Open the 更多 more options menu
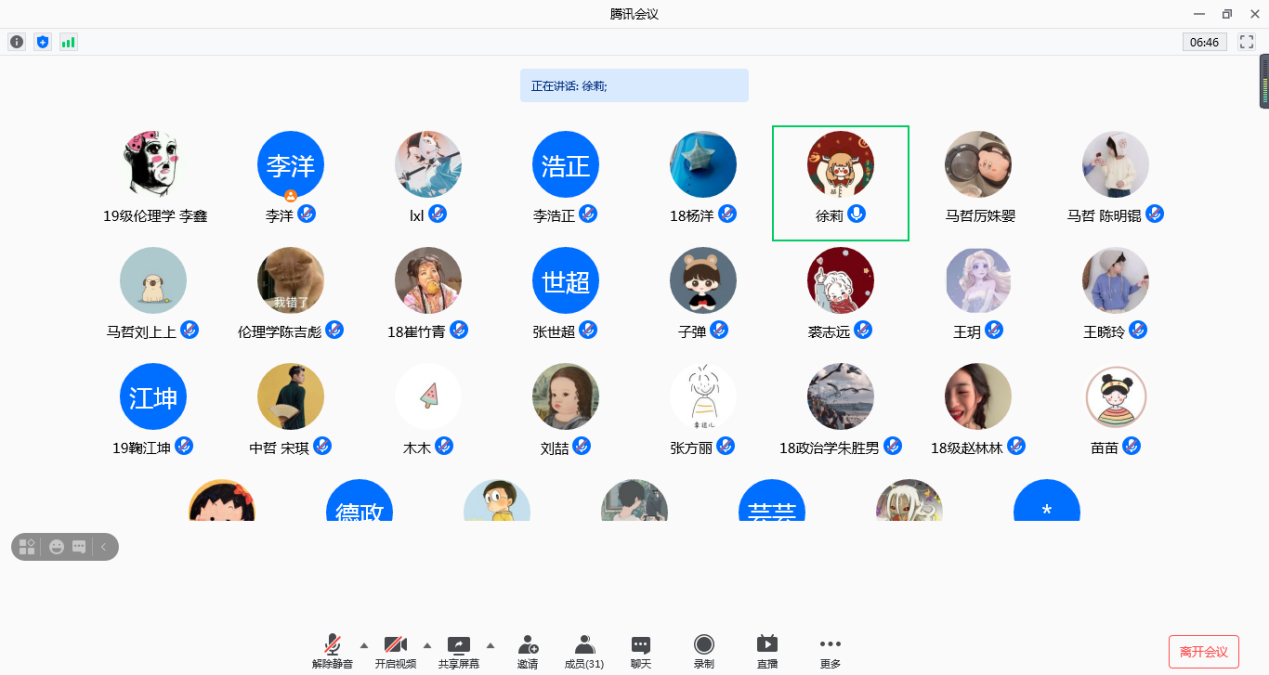1269x675 pixels. coord(830,651)
